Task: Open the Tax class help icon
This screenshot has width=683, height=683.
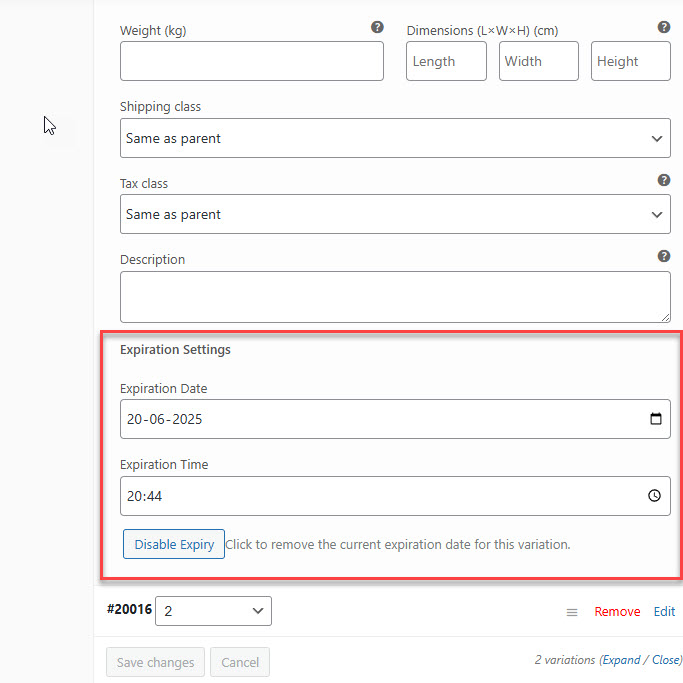Action: coord(663,180)
